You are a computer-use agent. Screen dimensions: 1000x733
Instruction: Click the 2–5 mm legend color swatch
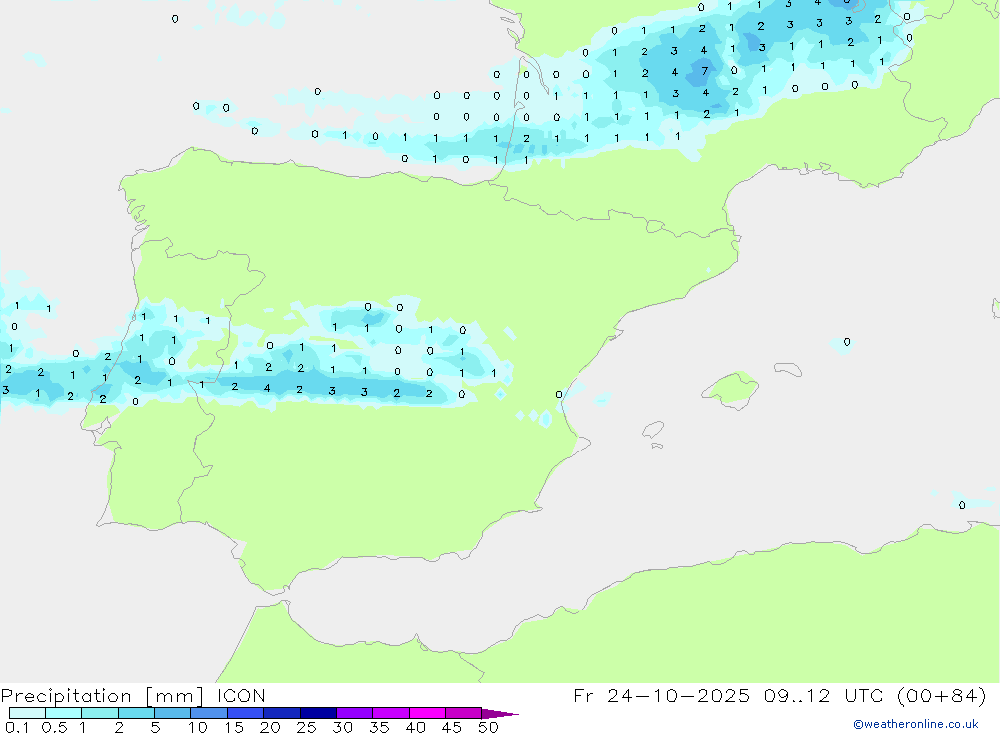[x=136, y=713]
